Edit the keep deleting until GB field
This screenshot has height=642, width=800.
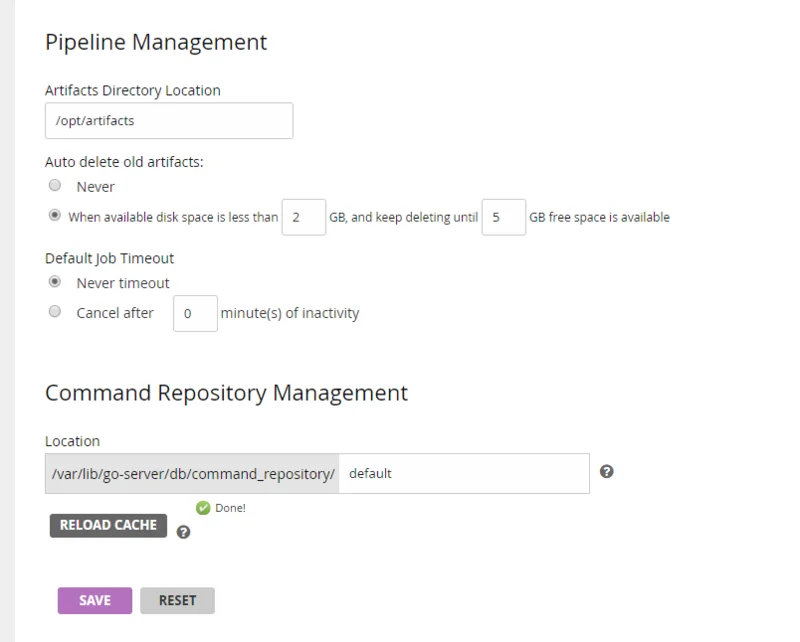(x=504, y=217)
